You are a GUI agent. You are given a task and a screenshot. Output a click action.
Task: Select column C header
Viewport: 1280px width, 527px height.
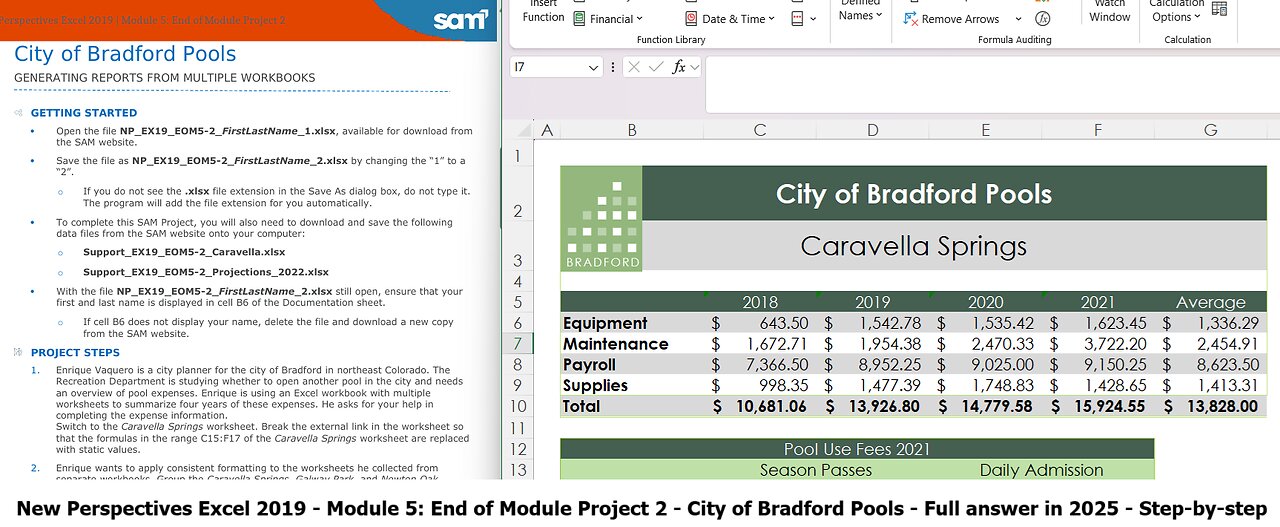[x=760, y=130]
